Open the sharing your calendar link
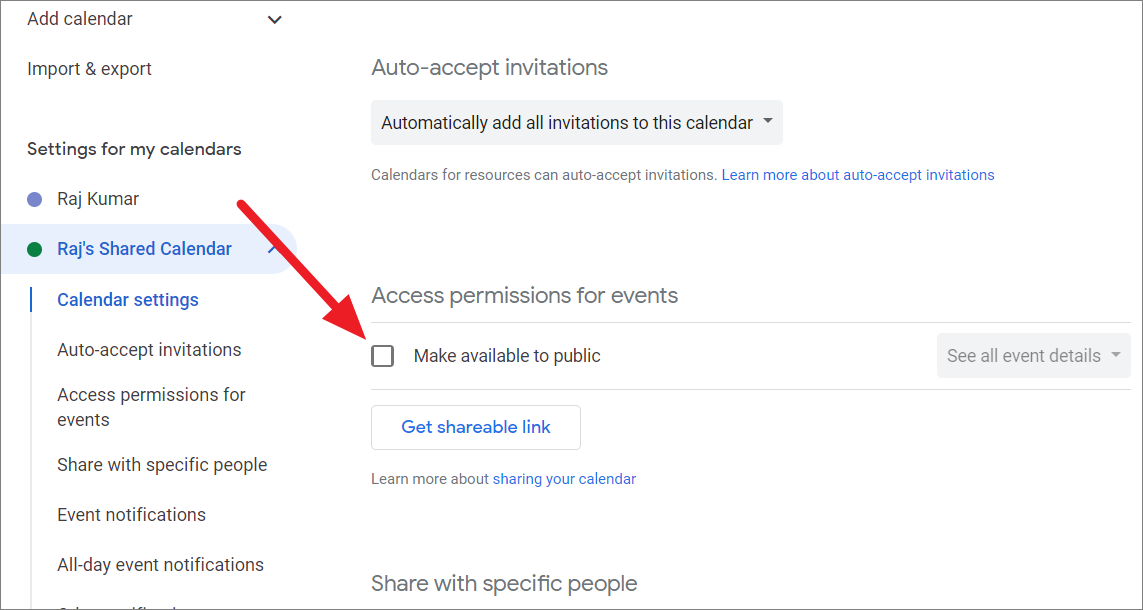Screen dimensions: 1143x610 (x=564, y=479)
